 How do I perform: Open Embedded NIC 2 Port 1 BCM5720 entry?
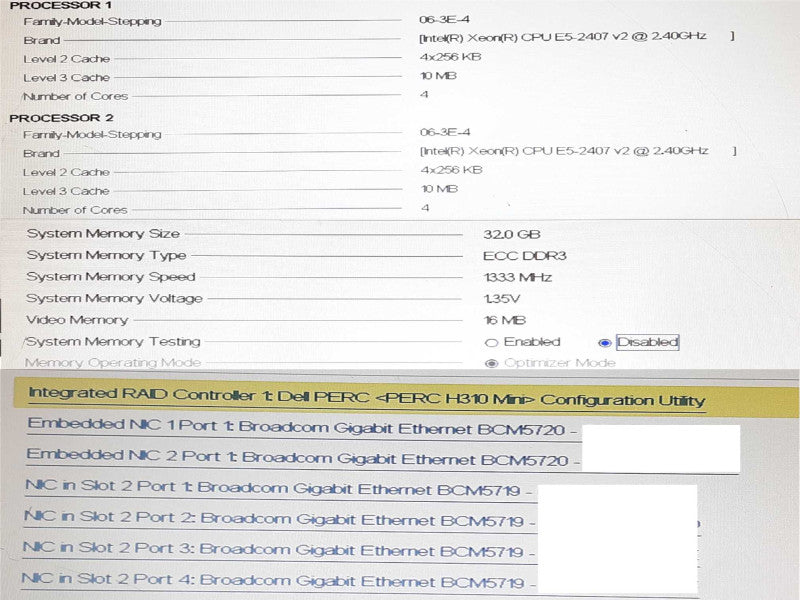[303, 457]
